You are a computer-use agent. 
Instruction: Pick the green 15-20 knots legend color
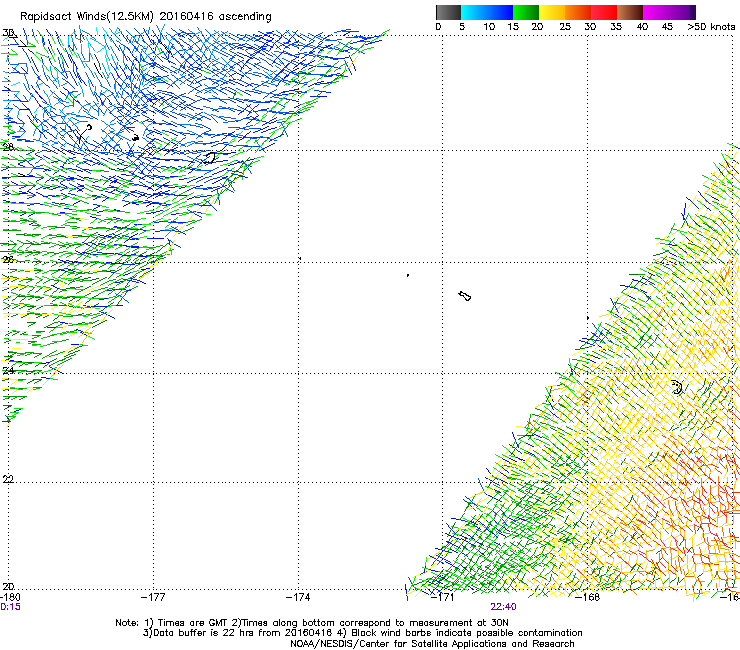[x=526, y=12]
